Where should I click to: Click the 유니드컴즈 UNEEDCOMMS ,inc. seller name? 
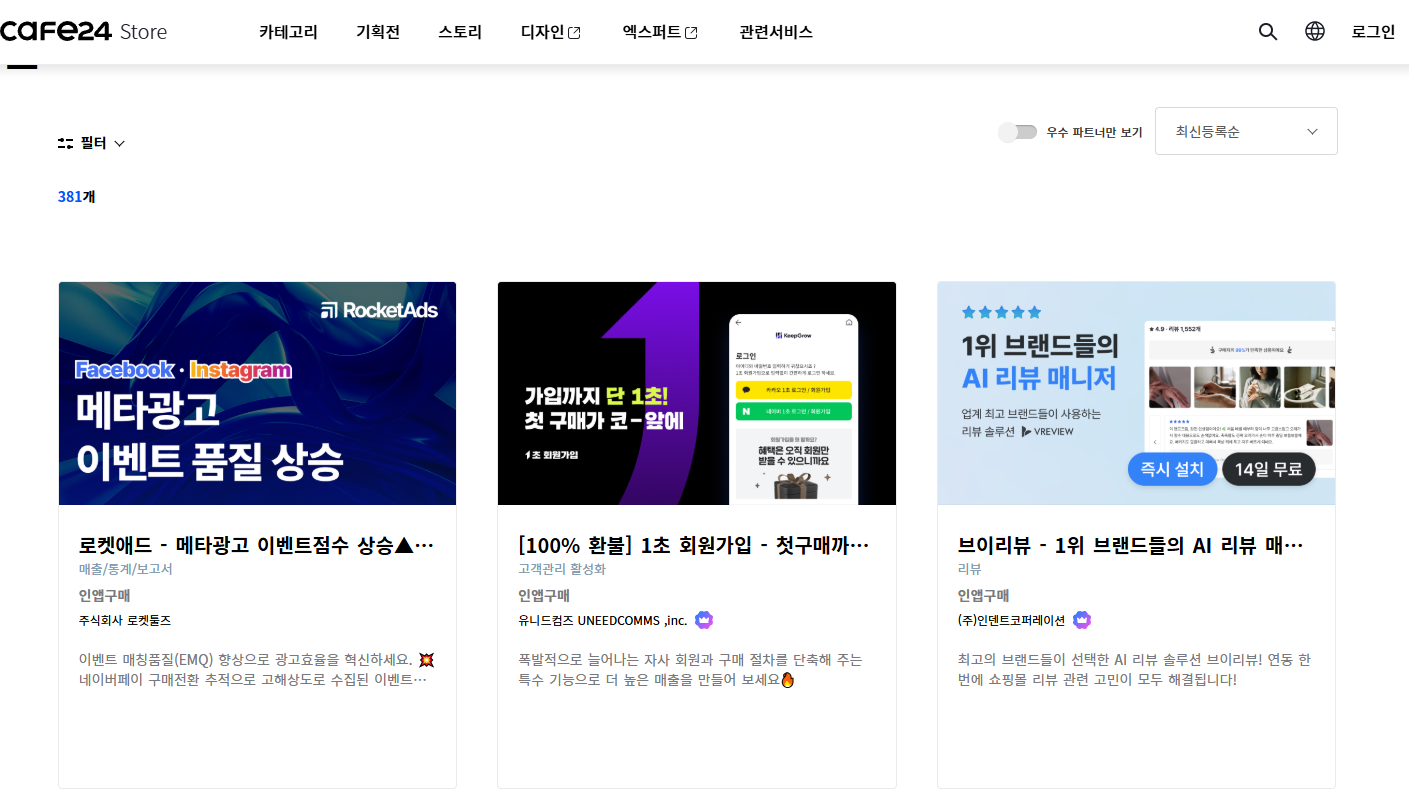pos(603,620)
